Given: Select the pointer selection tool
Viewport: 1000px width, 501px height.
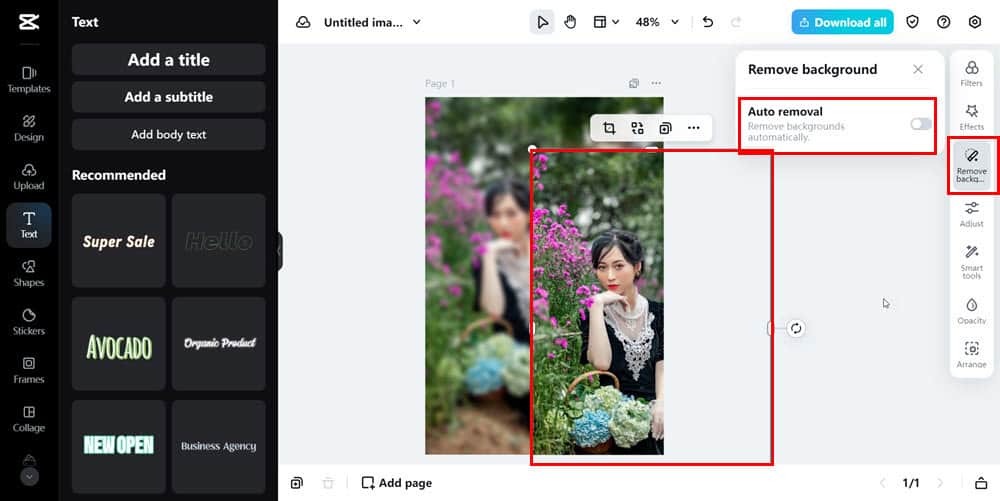Looking at the screenshot, I should tap(542, 22).
